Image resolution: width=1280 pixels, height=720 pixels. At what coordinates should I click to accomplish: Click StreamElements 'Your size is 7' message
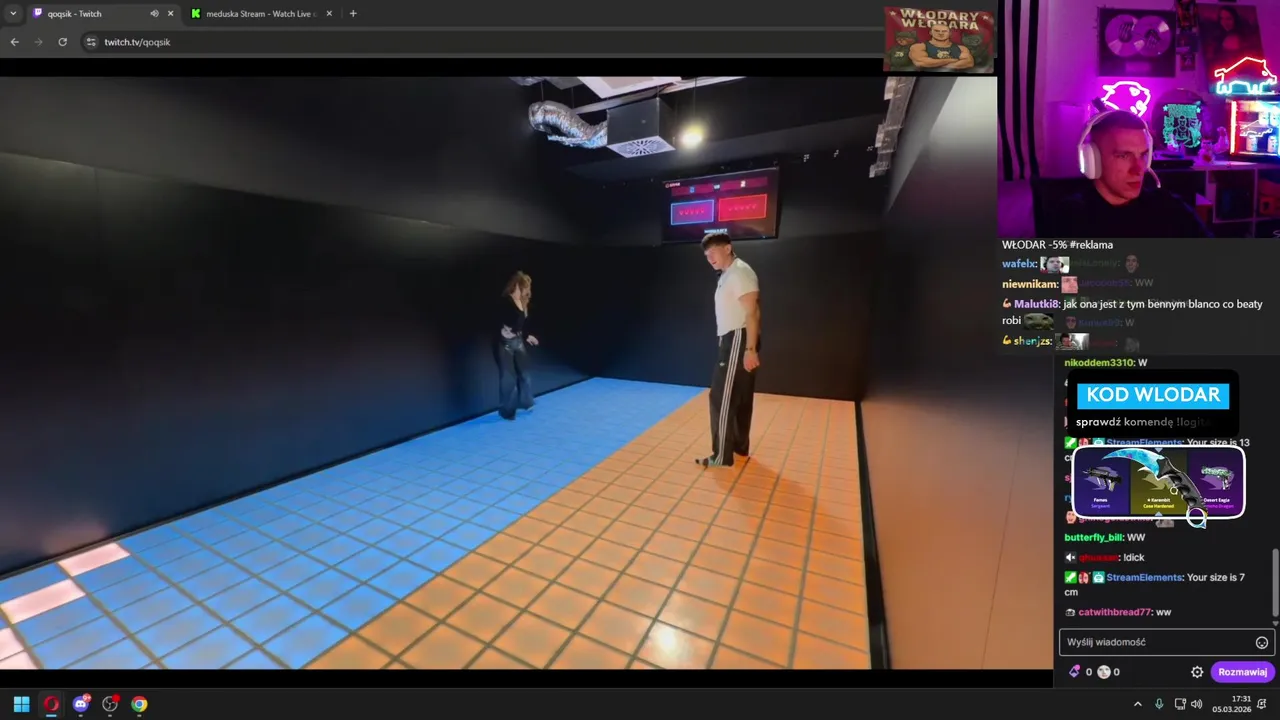[x=1156, y=584]
